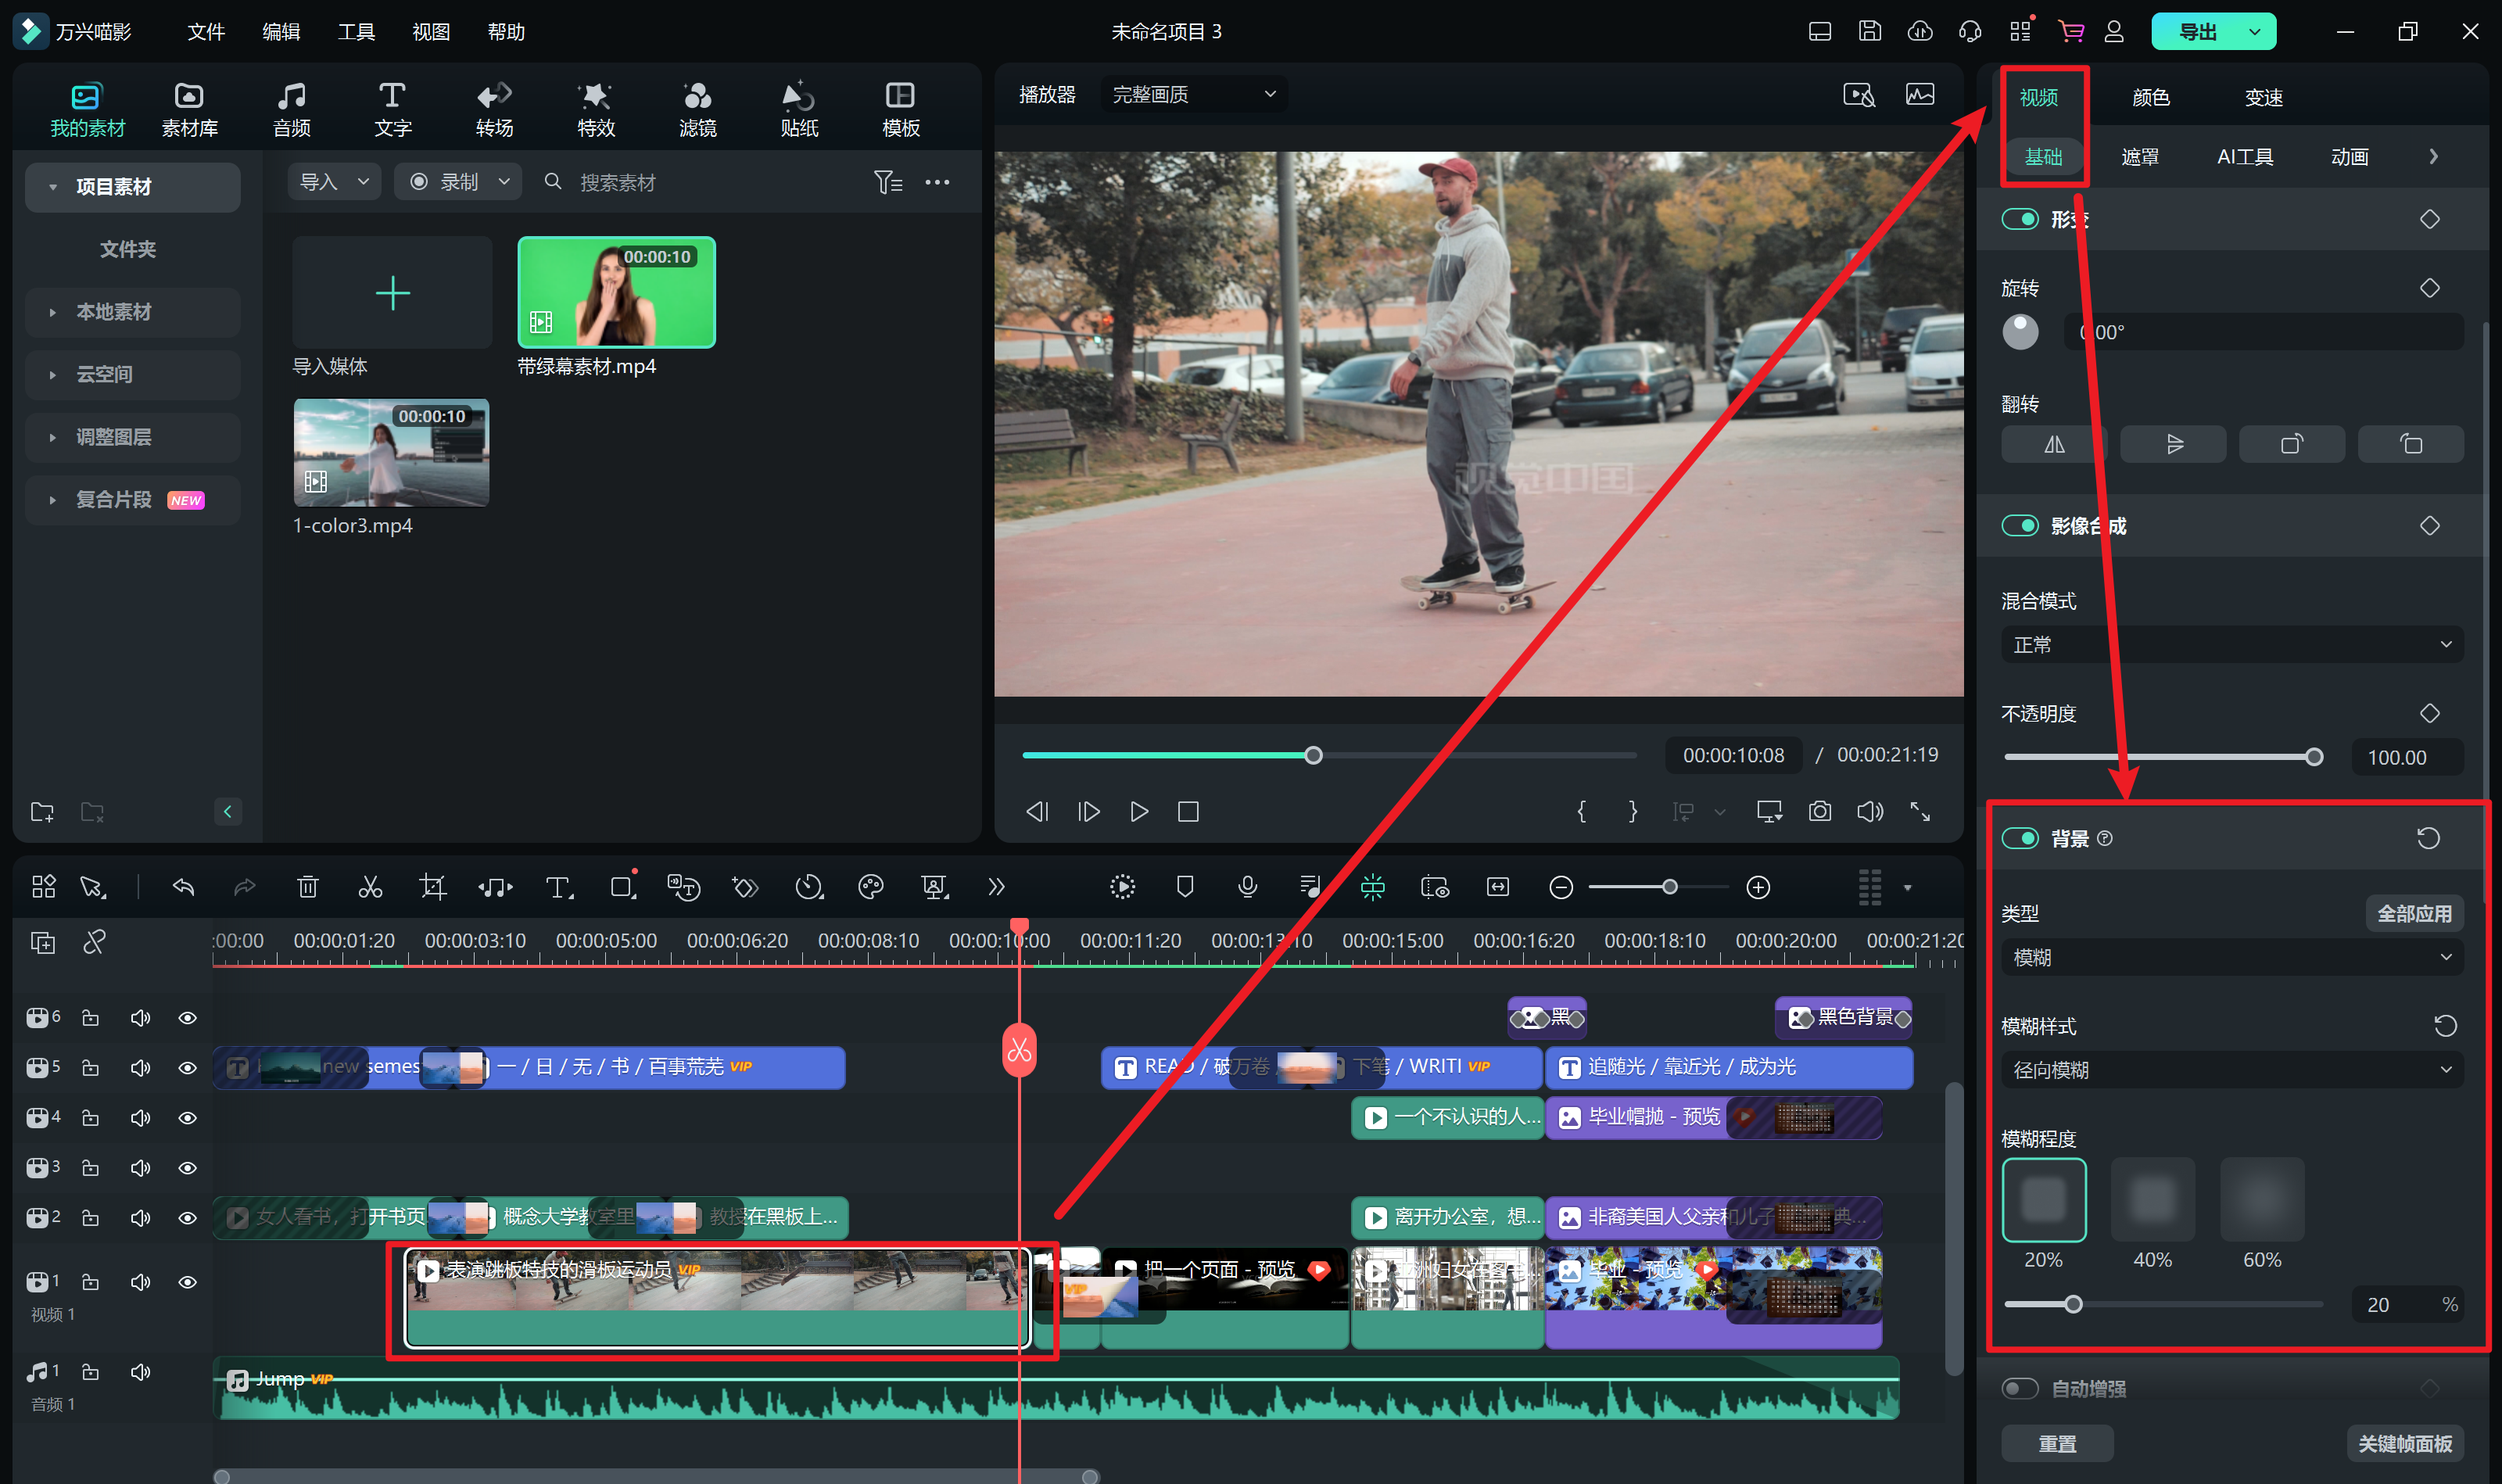2502x1484 pixels.
Task: Open the 模糊样式 blur style dropdown
Action: (2232, 1070)
